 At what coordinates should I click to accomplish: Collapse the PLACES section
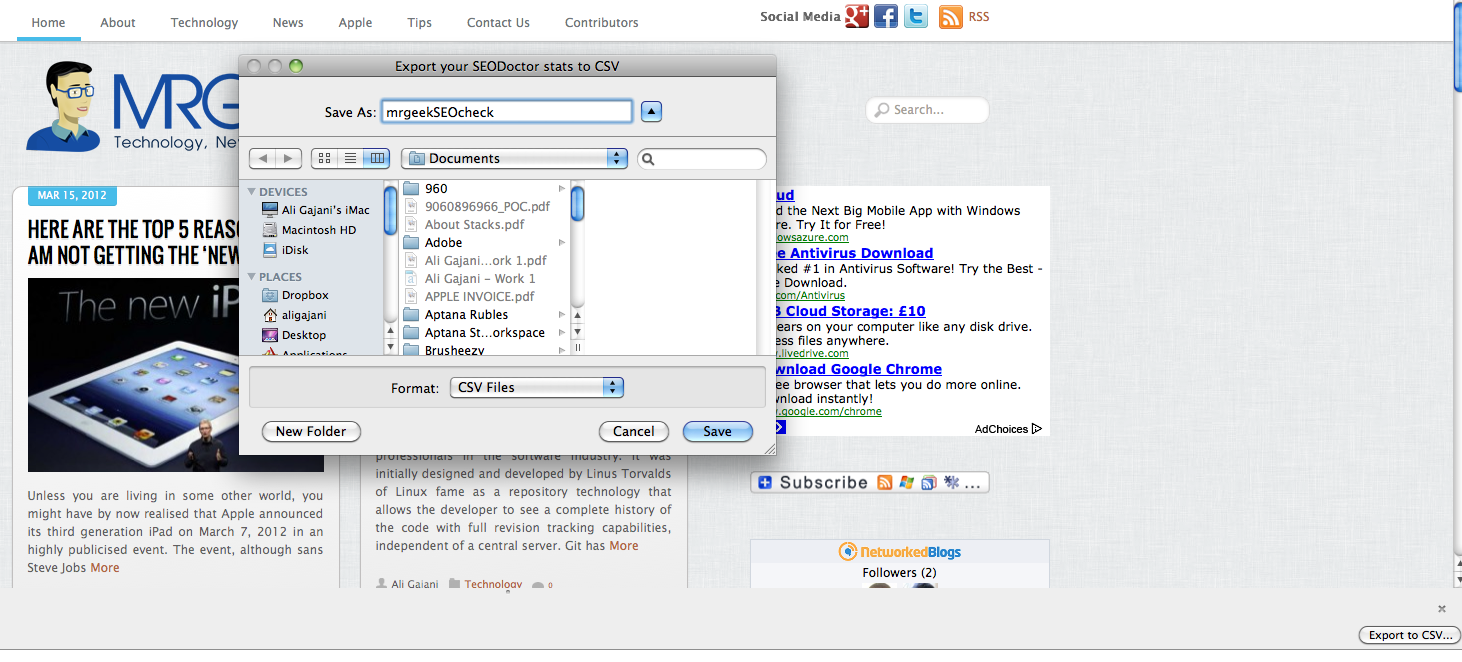coord(252,277)
